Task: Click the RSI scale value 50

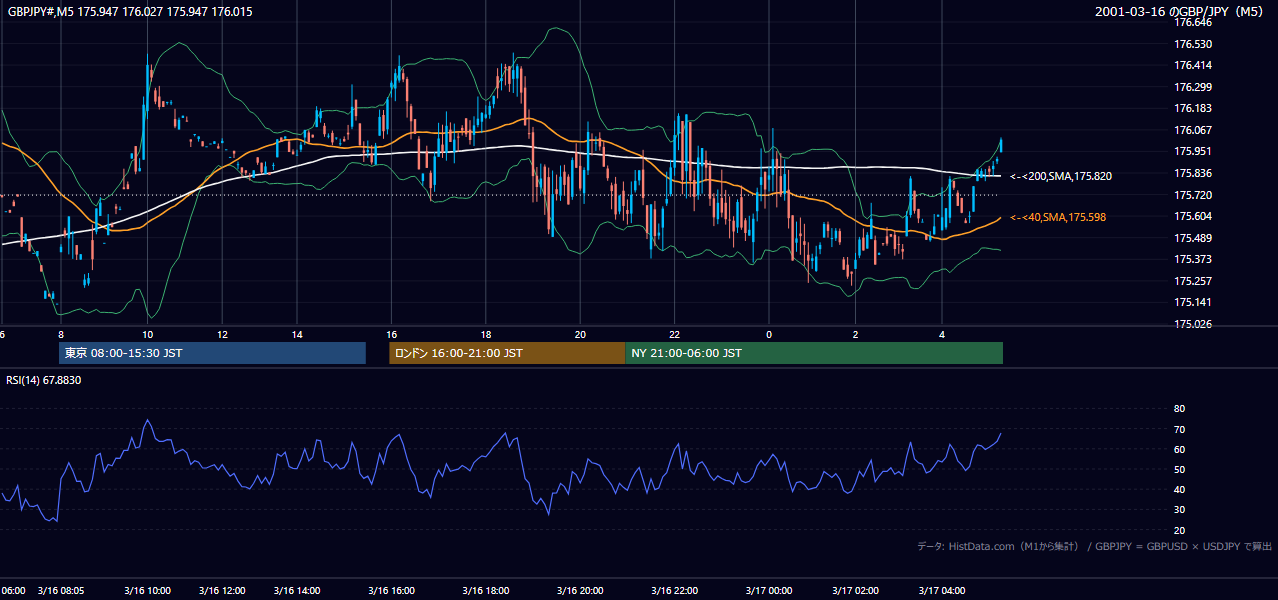Action: [1179, 469]
